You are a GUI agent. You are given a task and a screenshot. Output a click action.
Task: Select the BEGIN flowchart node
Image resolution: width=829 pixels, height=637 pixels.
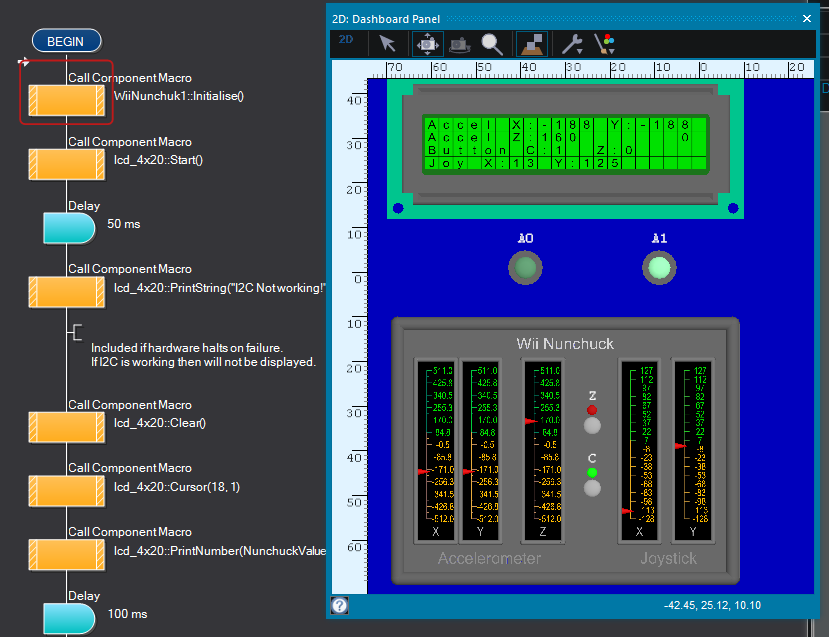(x=66, y=41)
